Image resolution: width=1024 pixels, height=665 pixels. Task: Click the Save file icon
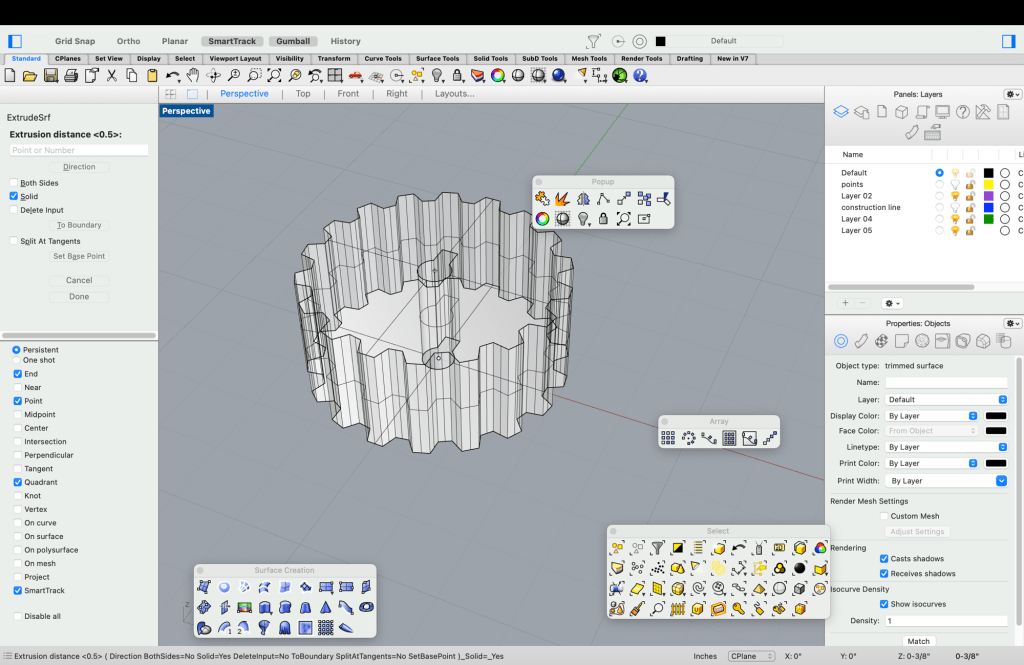[50, 76]
